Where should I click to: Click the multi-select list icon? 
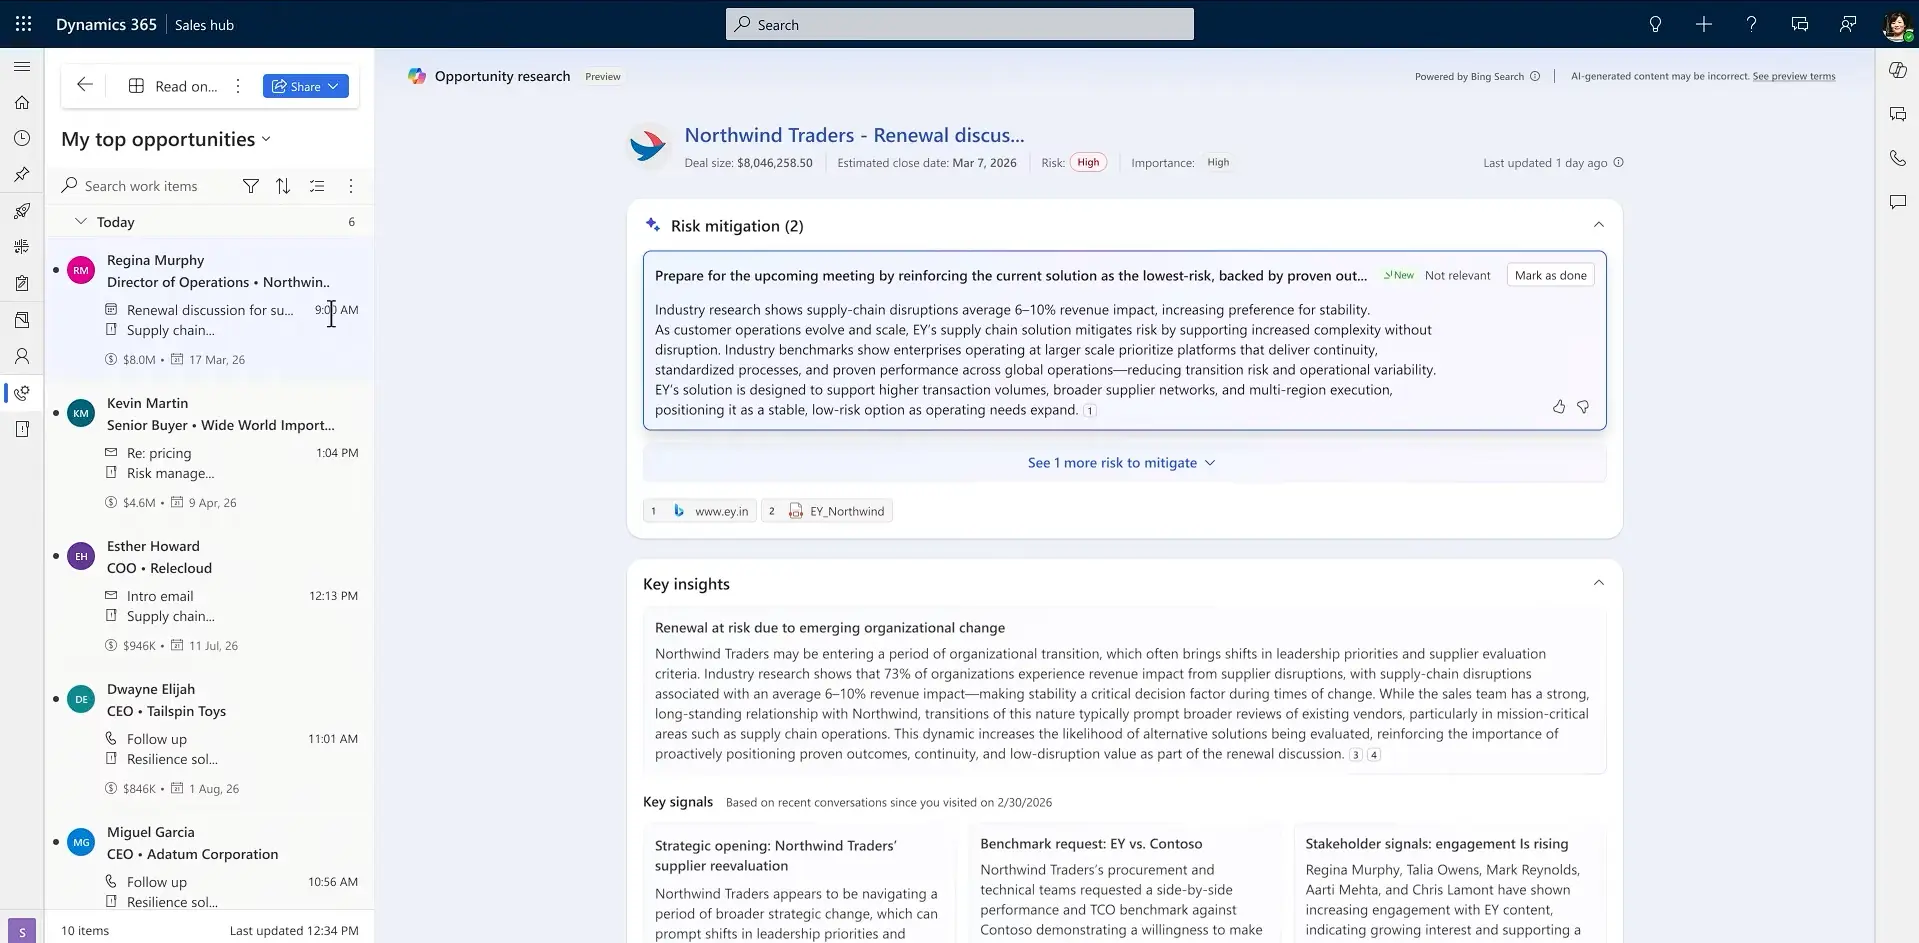click(317, 186)
